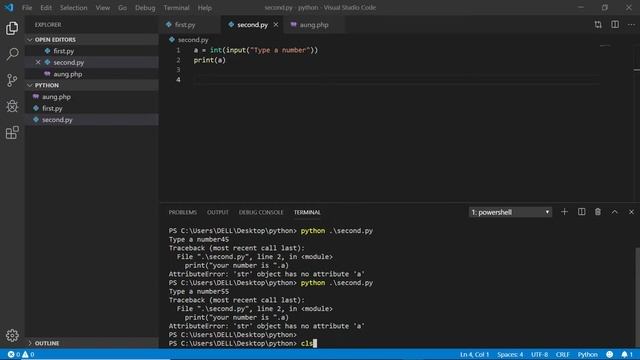Select second.py in PYTHON folder
Image resolution: width=640 pixels, height=360 pixels.
coord(92,120)
